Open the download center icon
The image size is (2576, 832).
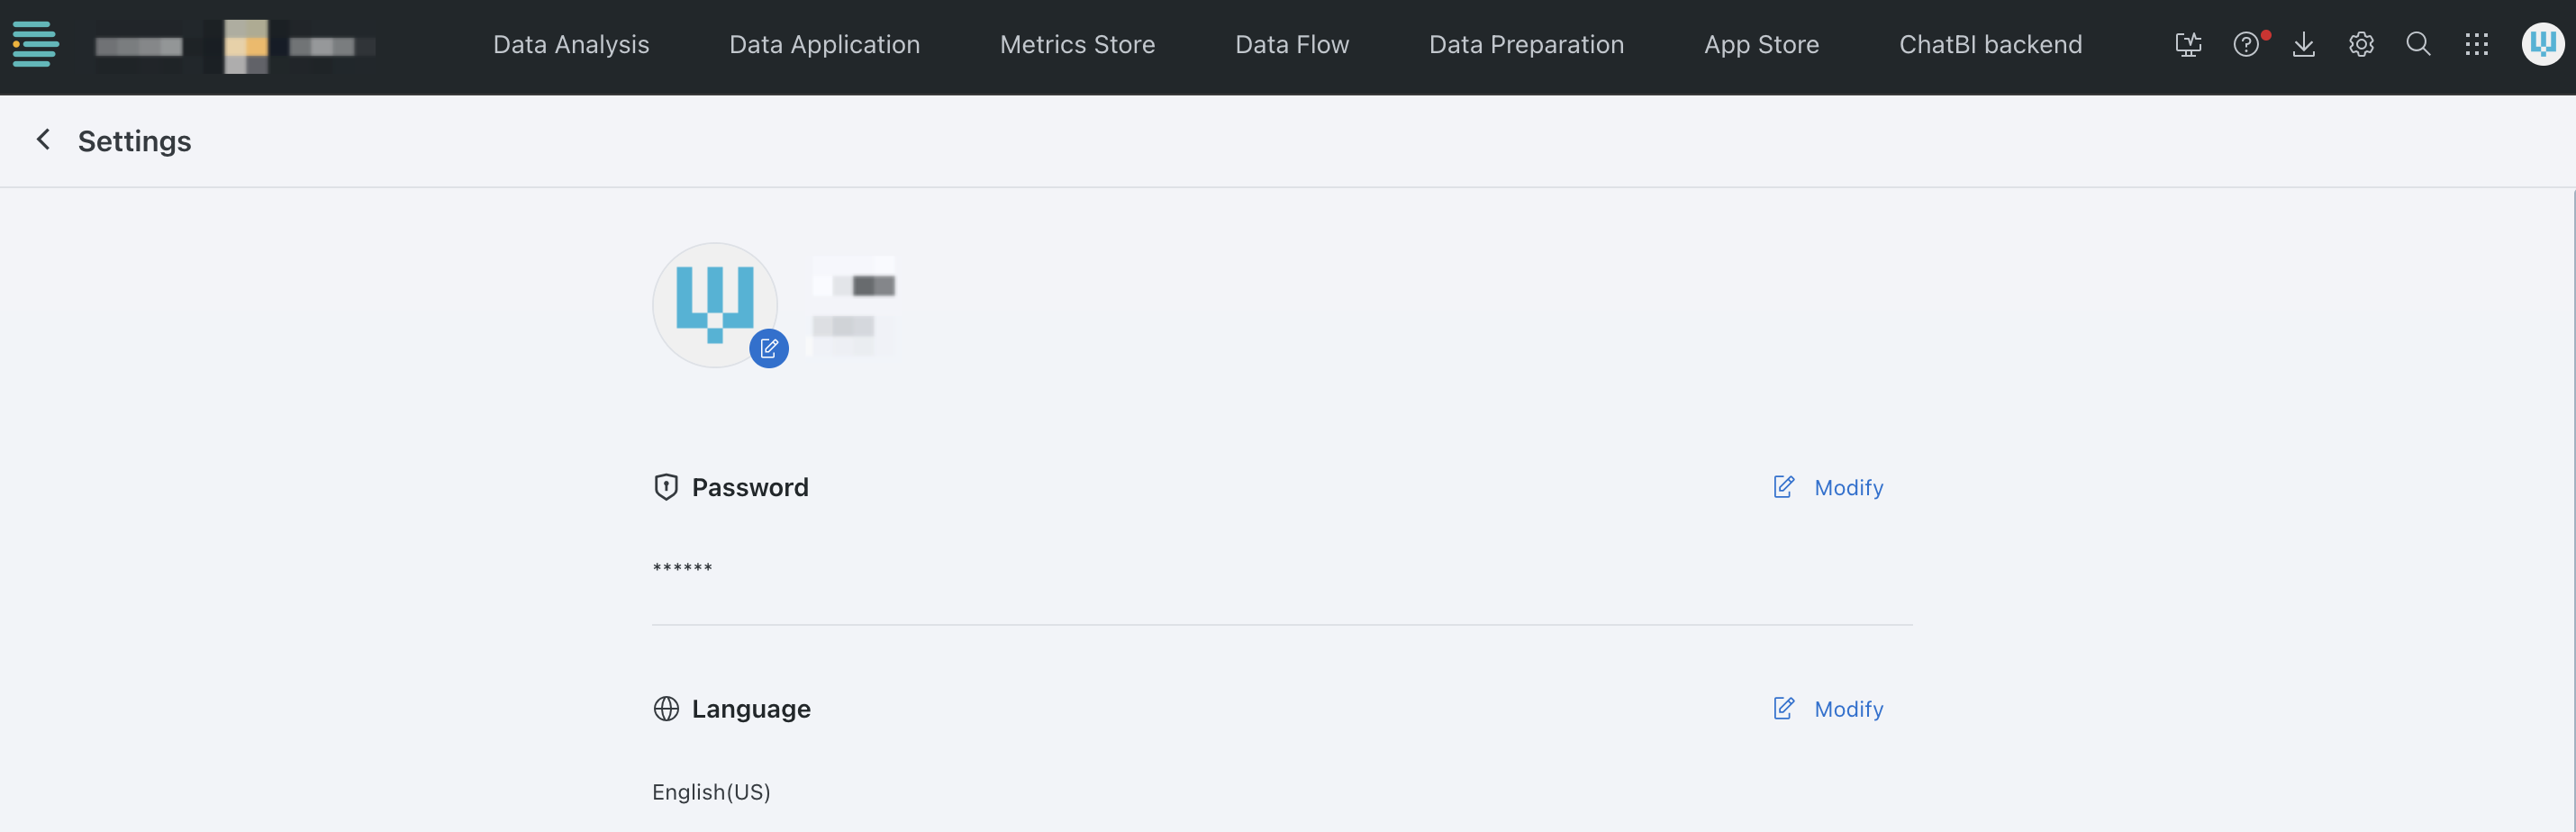click(x=2304, y=45)
